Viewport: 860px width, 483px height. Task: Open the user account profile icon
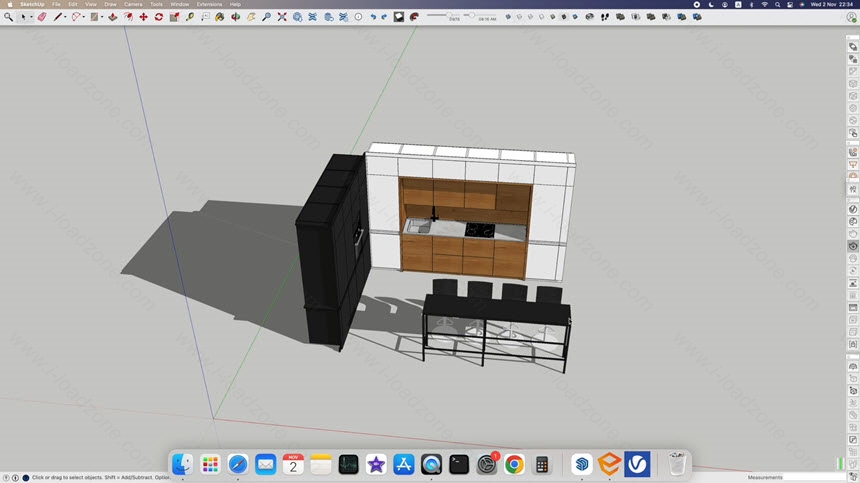(852, 17)
